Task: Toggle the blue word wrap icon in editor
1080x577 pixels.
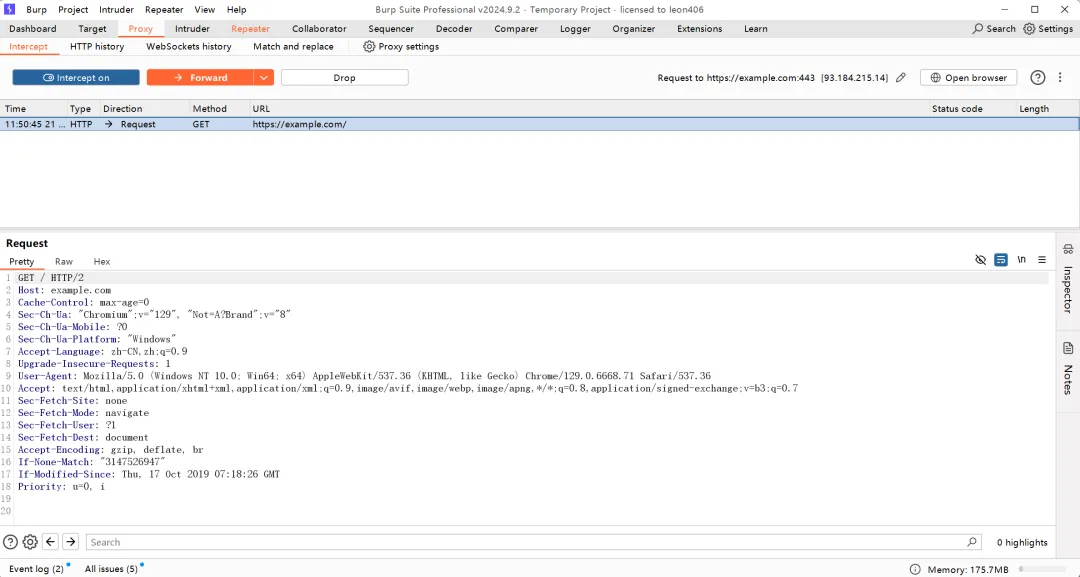Action: [1001, 260]
